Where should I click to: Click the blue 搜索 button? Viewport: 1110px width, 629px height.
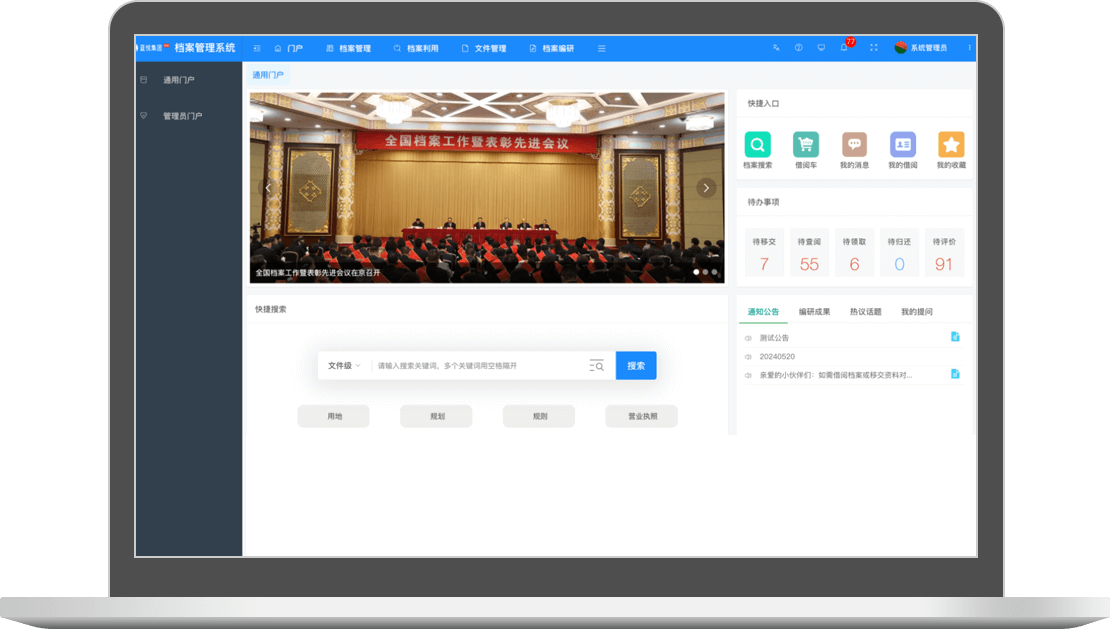636,366
